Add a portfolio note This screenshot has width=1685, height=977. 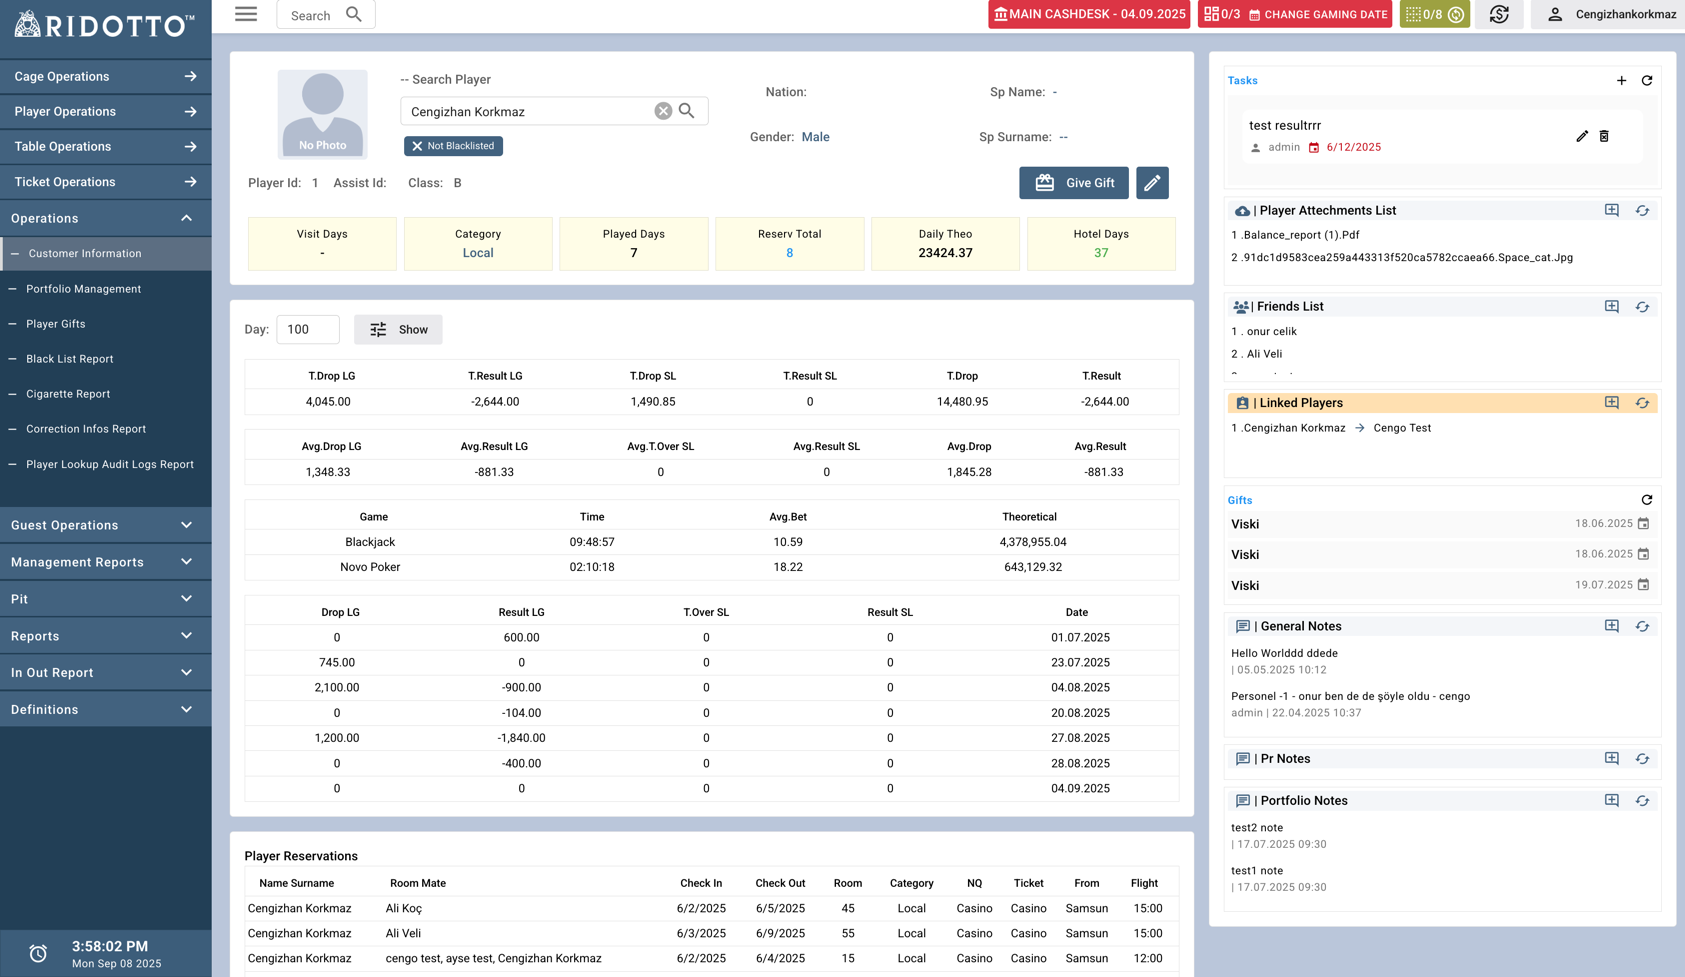click(x=1612, y=800)
